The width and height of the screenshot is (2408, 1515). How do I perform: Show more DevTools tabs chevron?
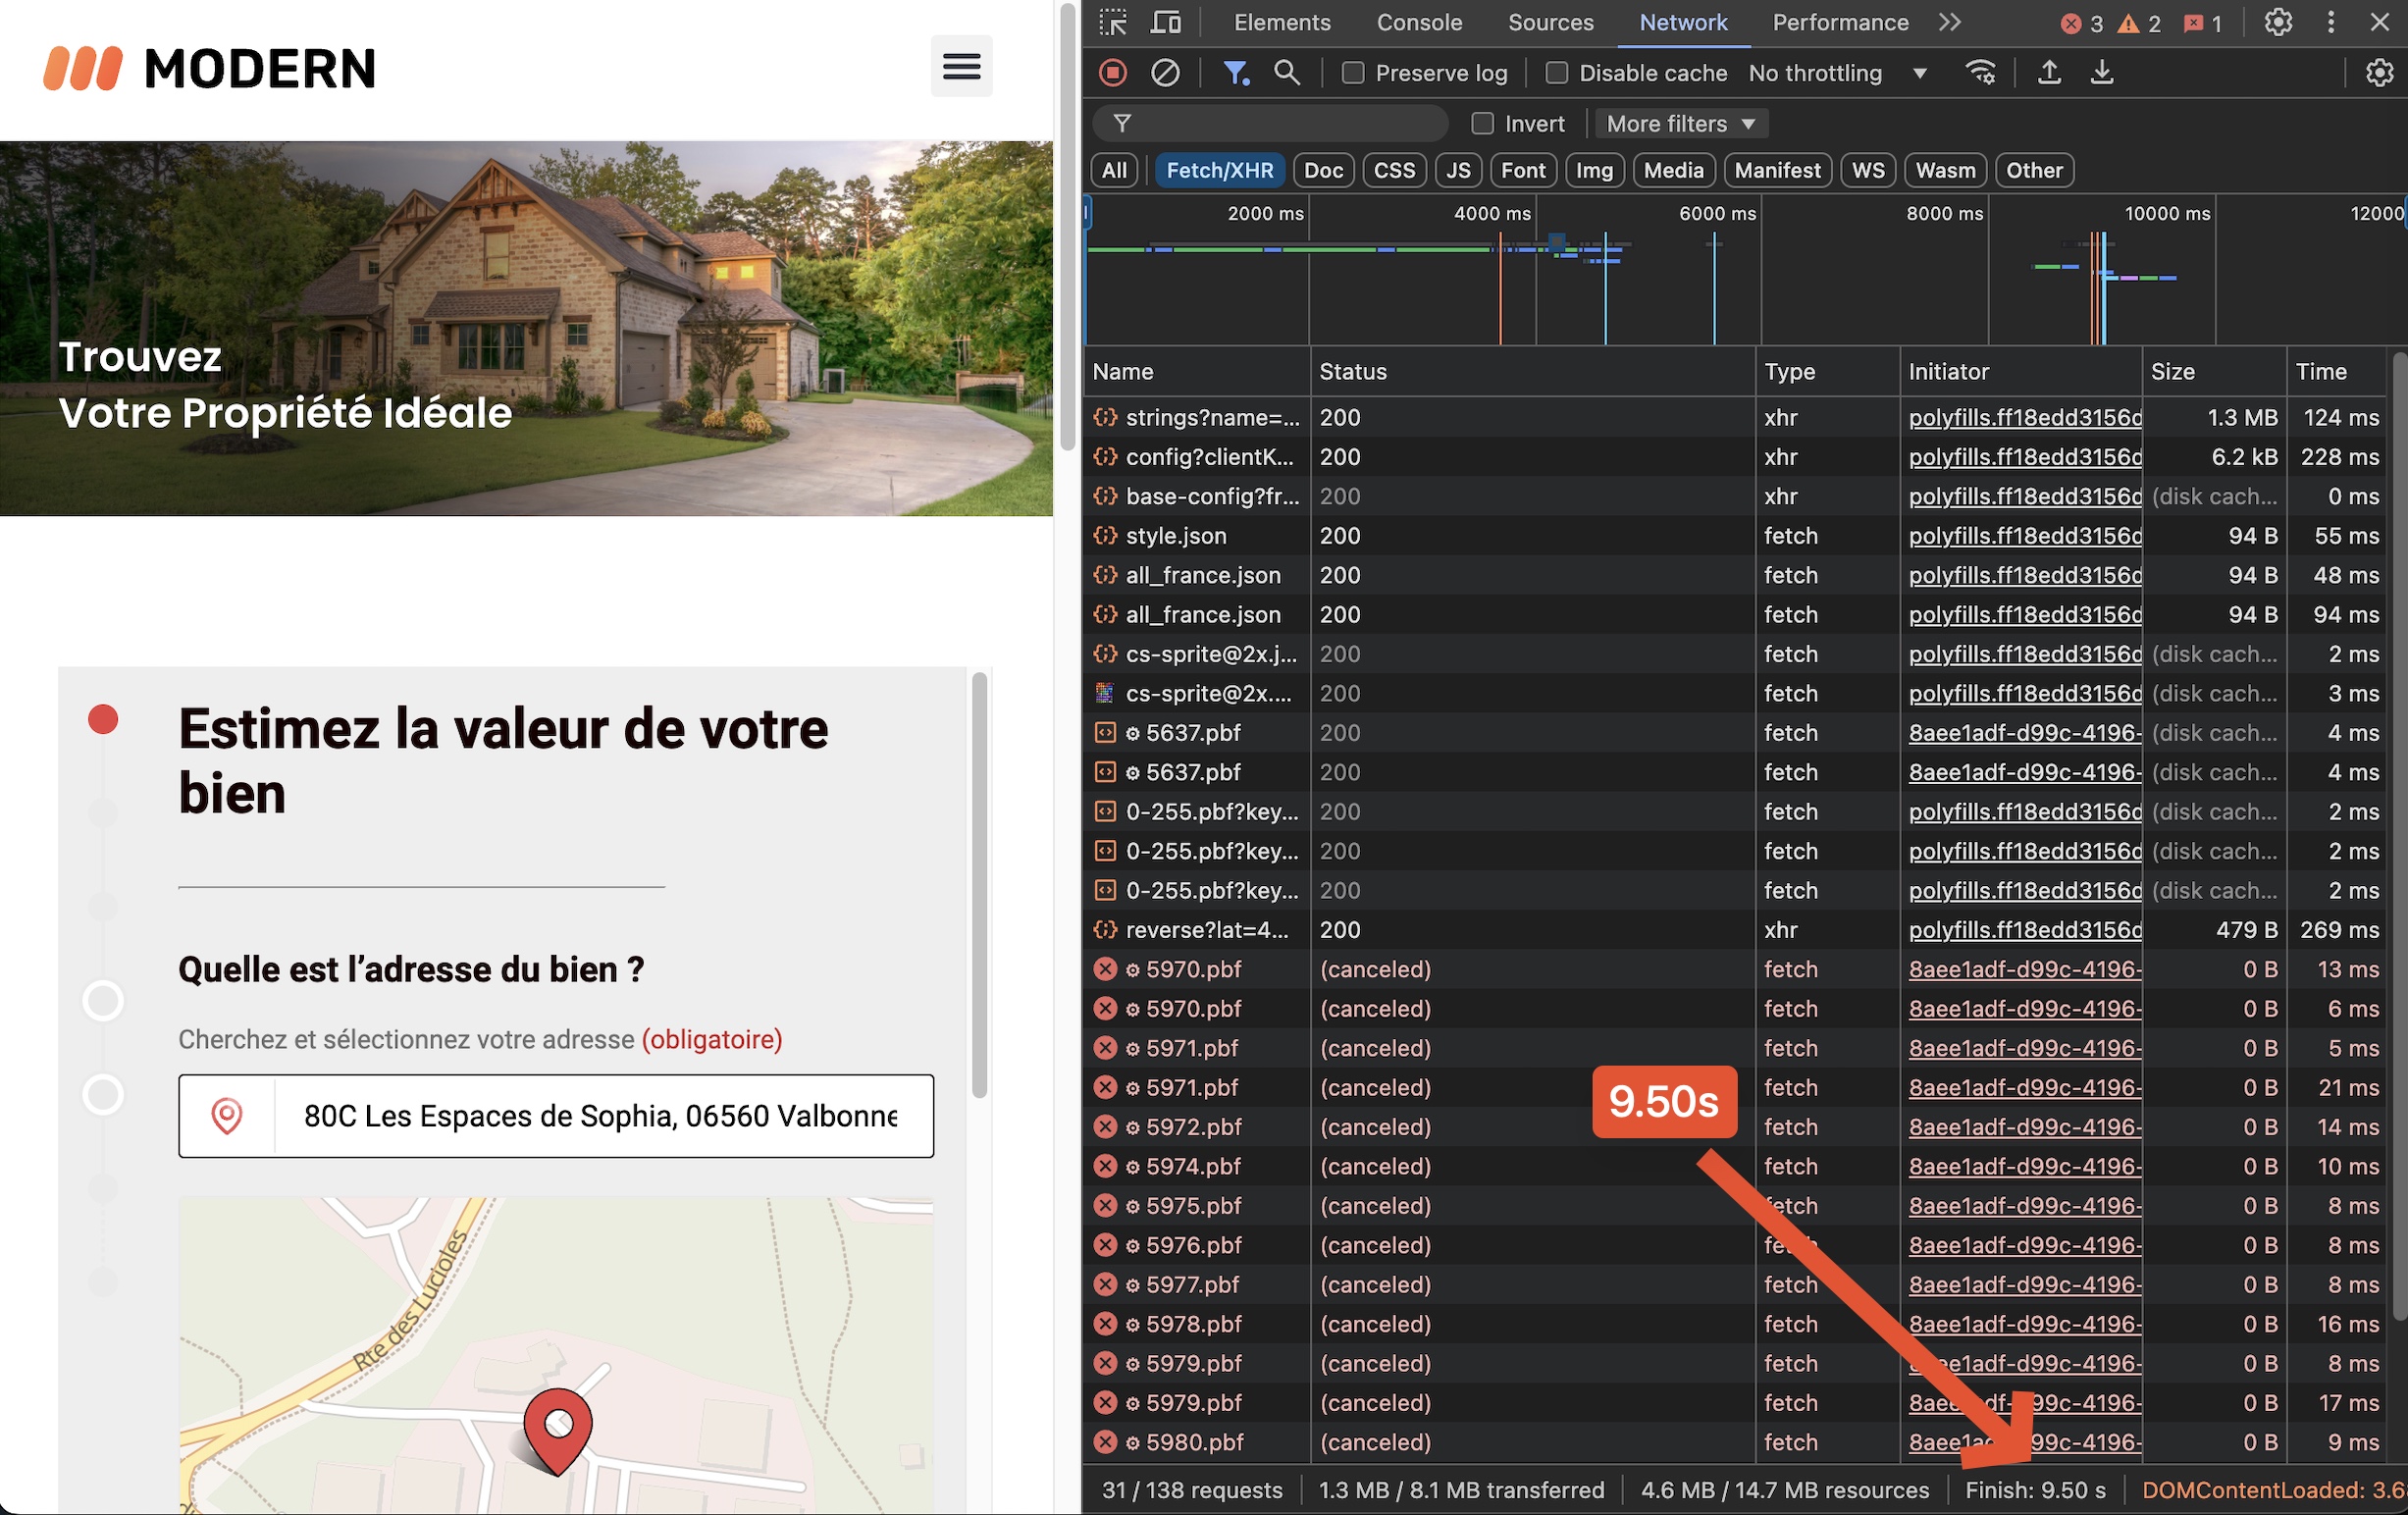tap(1949, 22)
